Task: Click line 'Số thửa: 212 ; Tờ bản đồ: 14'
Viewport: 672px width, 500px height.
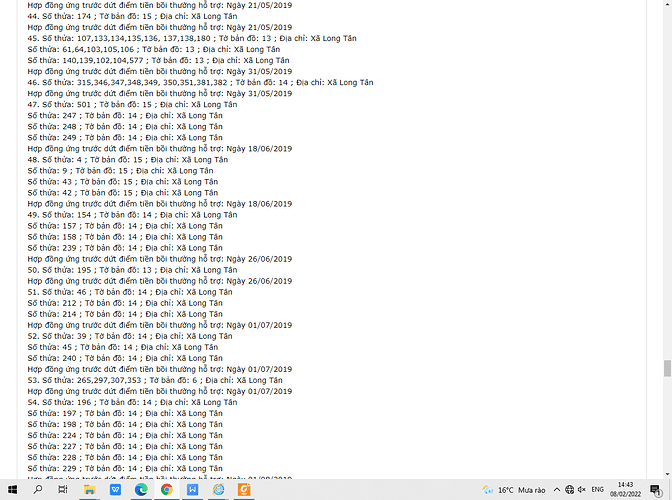Action: pyautogui.click(x=125, y=303)
